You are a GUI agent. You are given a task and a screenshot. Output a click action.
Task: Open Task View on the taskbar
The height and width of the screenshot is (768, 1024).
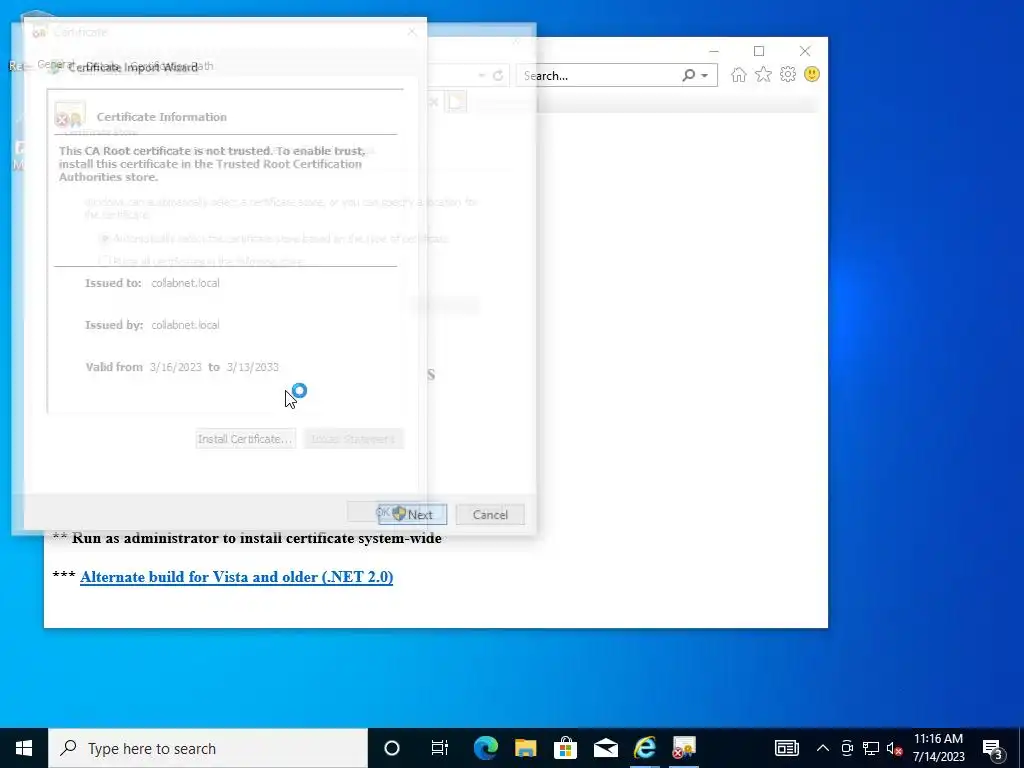[x=440, y=748]
